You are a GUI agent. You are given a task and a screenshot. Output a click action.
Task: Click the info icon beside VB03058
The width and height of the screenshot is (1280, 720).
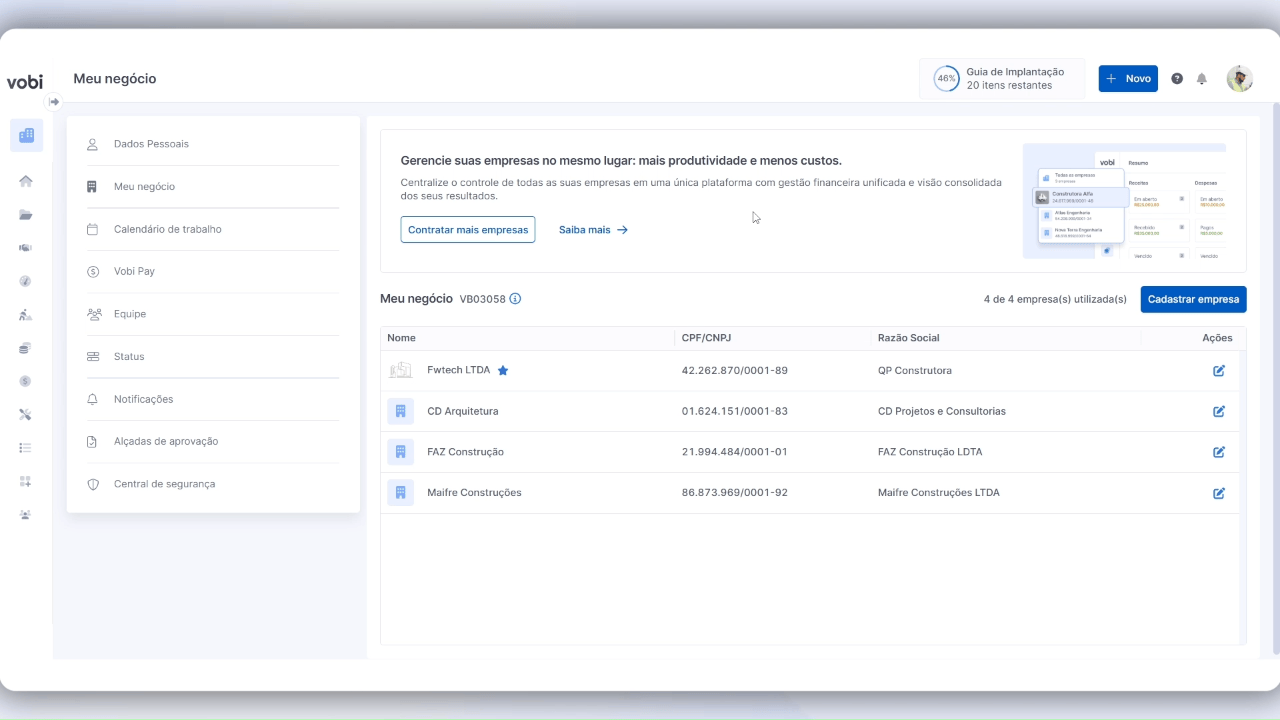pyautogui.click(x=515, y=299)
